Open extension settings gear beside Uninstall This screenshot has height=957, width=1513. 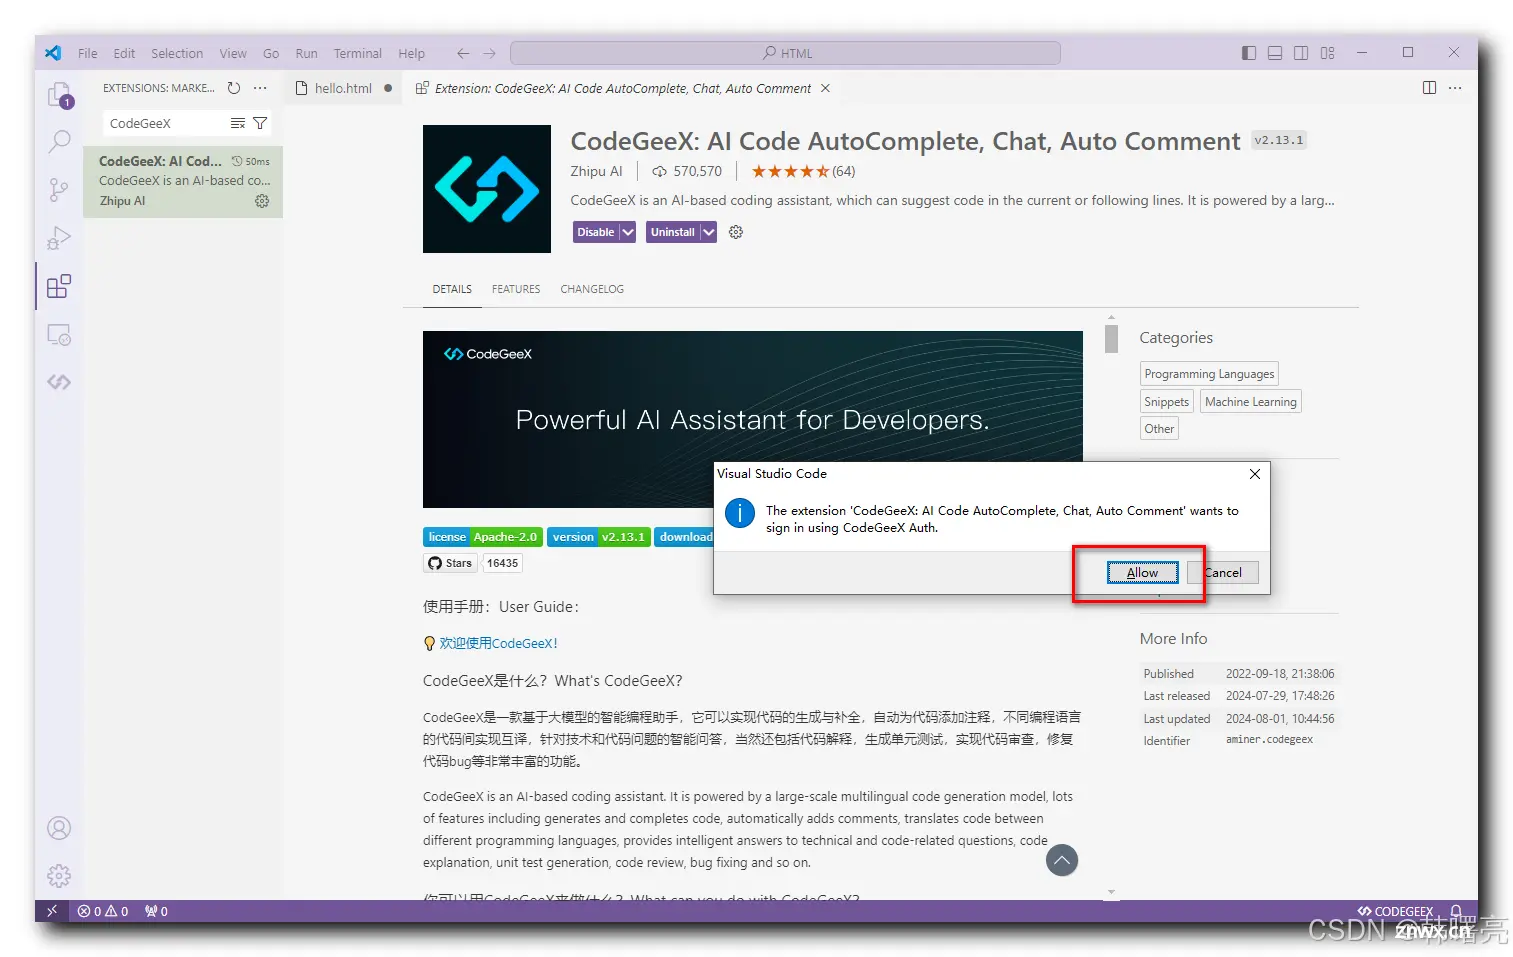[x=736, y=232]
